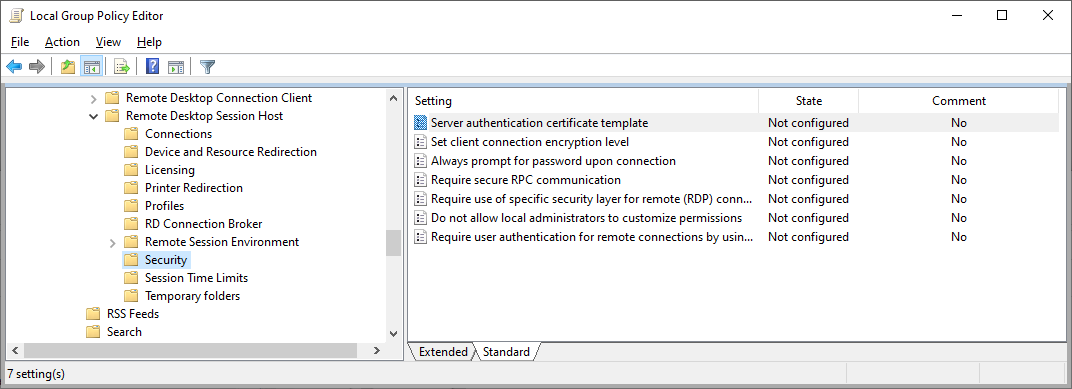The width and height of the screenshot is (1072, 389).
Task: Click the Forward arrow toolbar icon
Action: pos(37,66)
